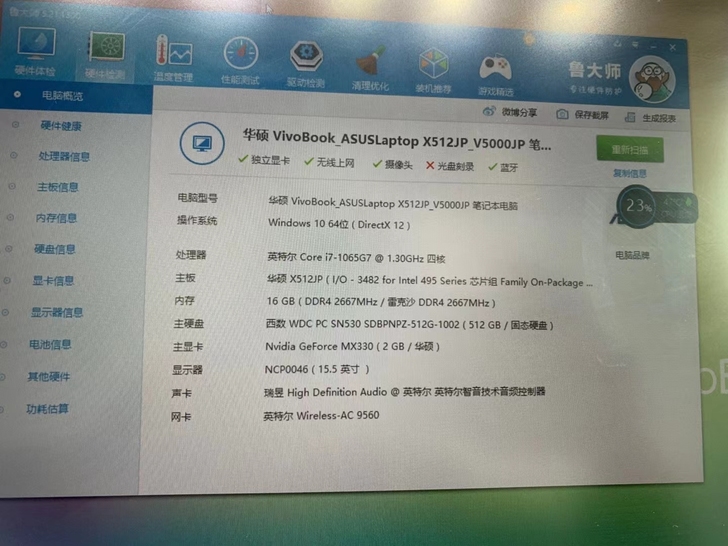Close the 鲁大师 window
728x546 pixels.
pyautogui.click(x=672, y=47)
